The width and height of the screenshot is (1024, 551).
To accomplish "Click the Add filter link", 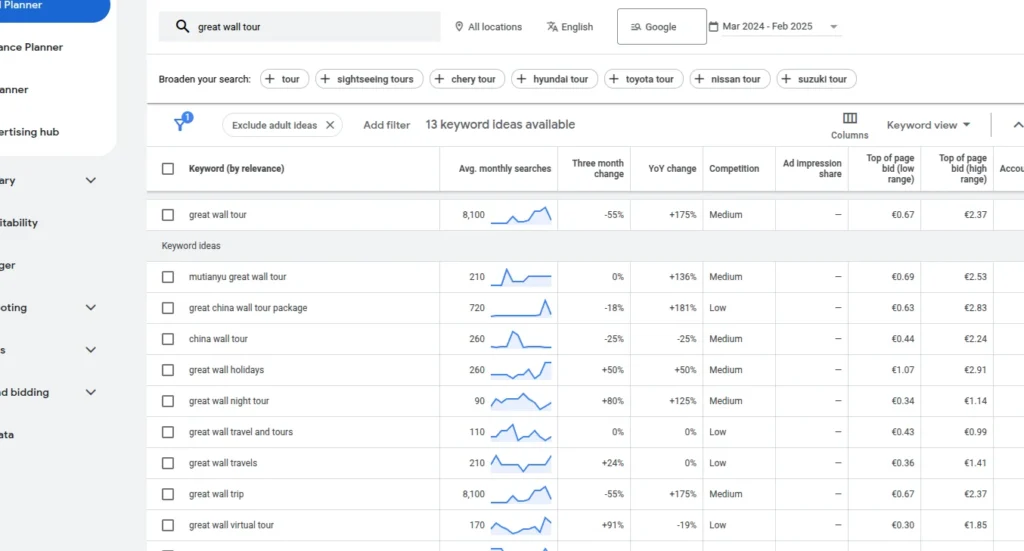I will [386, 125].
